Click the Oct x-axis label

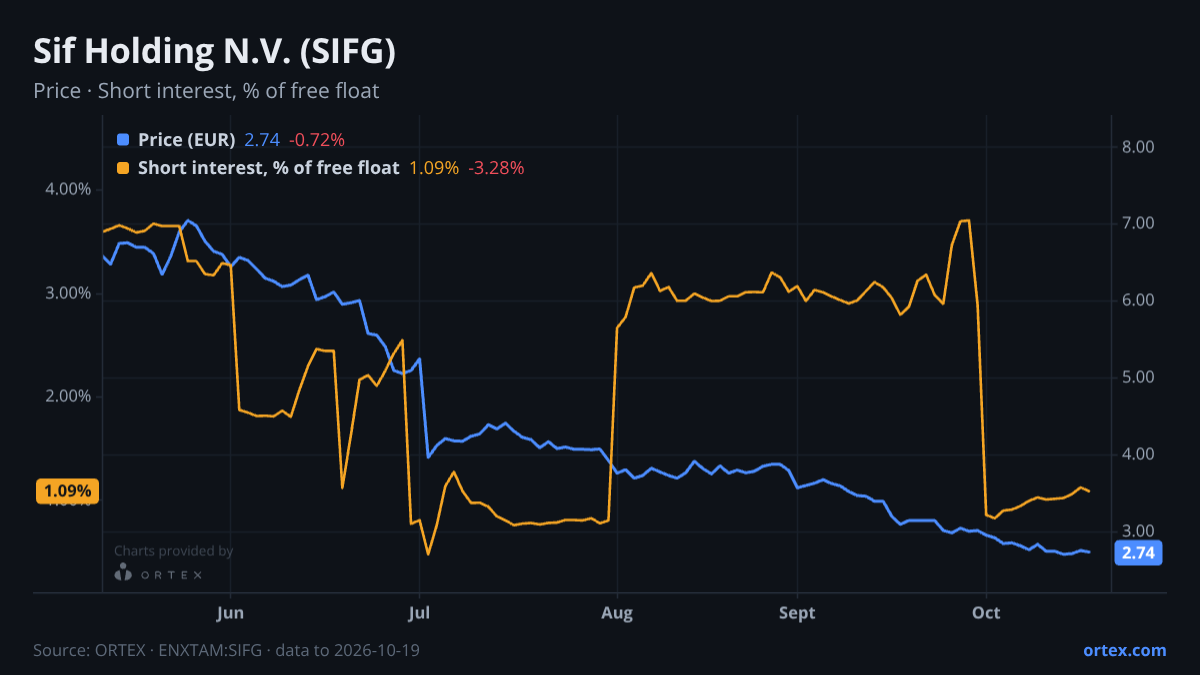click(x=986, y=613)
